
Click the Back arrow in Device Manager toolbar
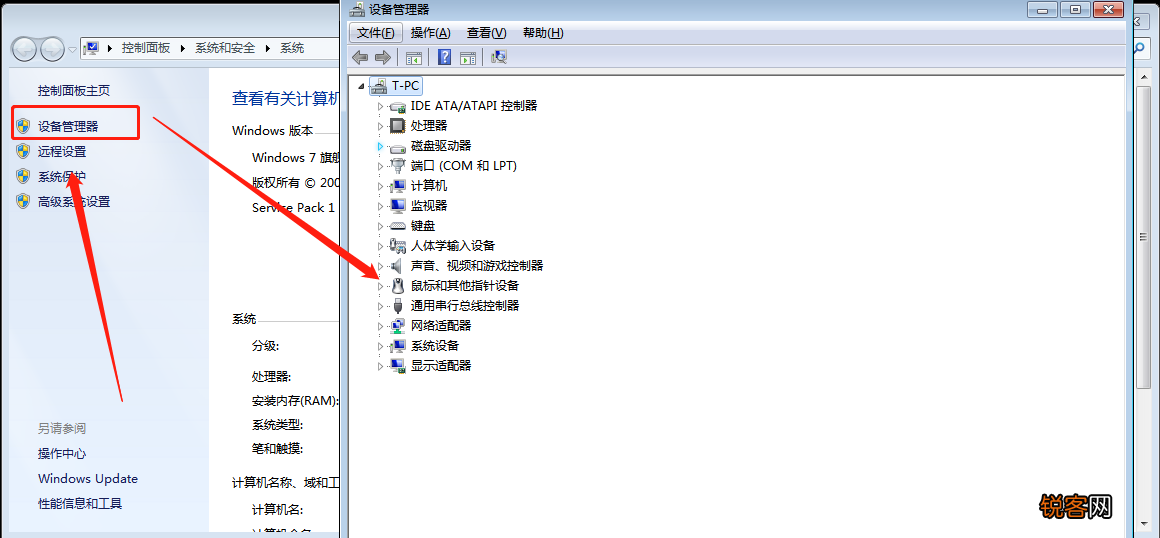coord(360,57)
